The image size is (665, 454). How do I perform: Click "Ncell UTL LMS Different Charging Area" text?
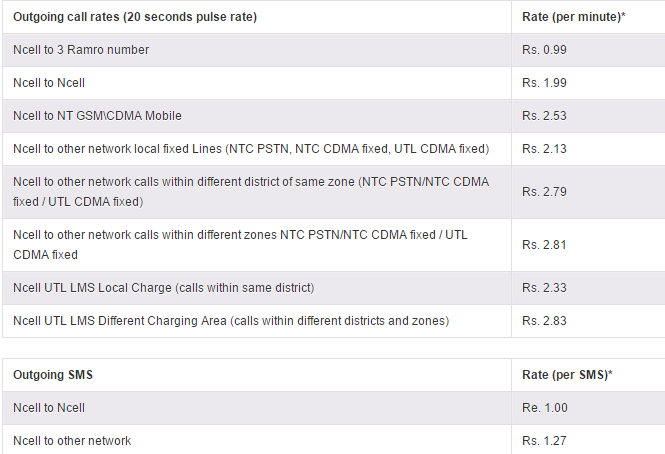point(231,321)
